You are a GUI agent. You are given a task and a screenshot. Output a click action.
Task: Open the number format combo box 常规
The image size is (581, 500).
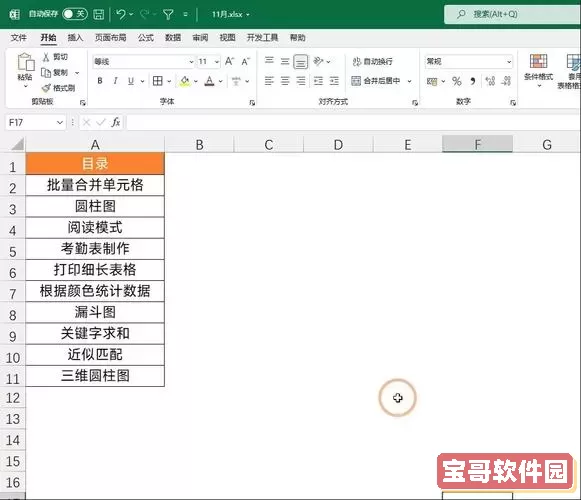point(469,62)
